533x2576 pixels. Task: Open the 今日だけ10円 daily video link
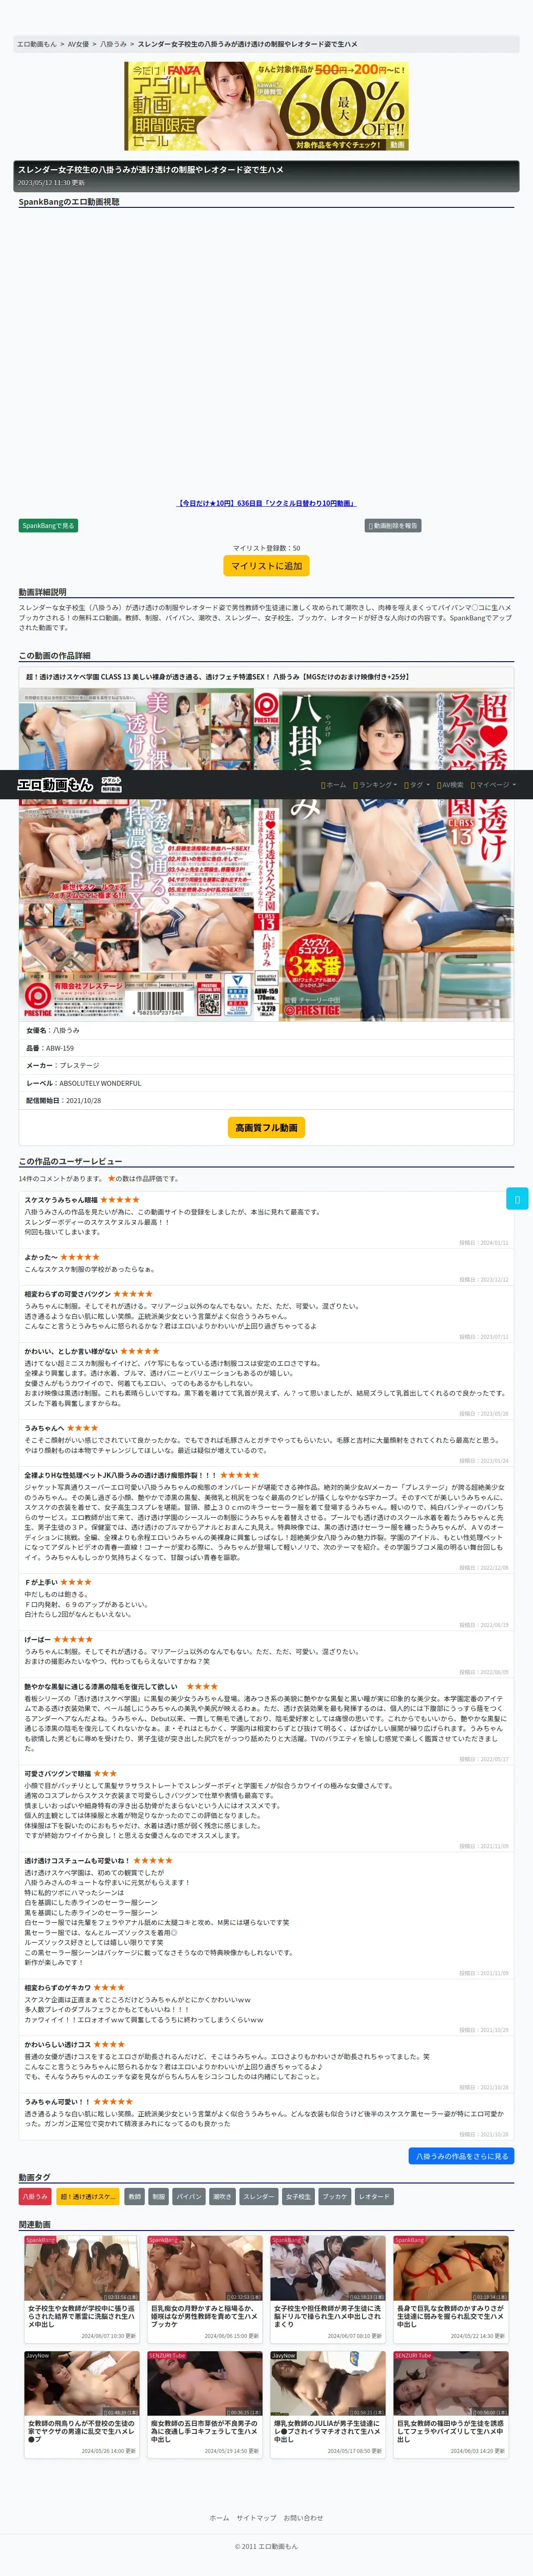coord(266,503)
